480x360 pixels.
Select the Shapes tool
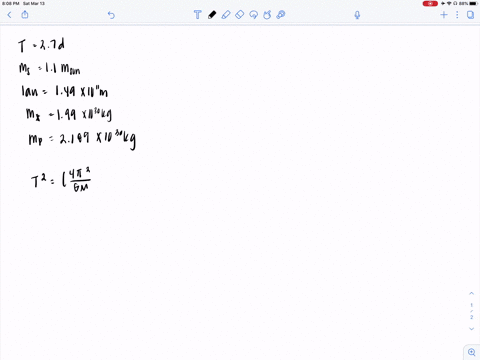tap(267, 15)
